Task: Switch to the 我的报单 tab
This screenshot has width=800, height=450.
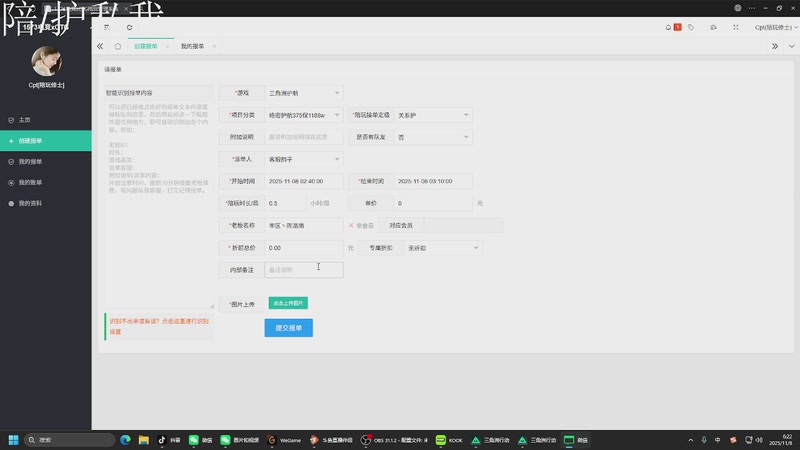Action: pyautogui.click(x=192, y=46)
